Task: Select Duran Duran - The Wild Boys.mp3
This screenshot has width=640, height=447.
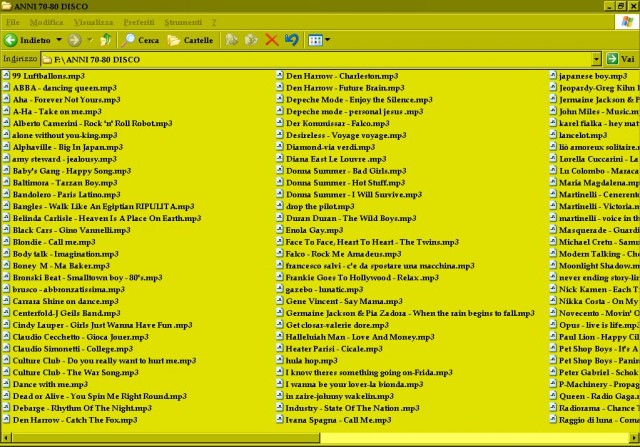Action: (343, 218)
